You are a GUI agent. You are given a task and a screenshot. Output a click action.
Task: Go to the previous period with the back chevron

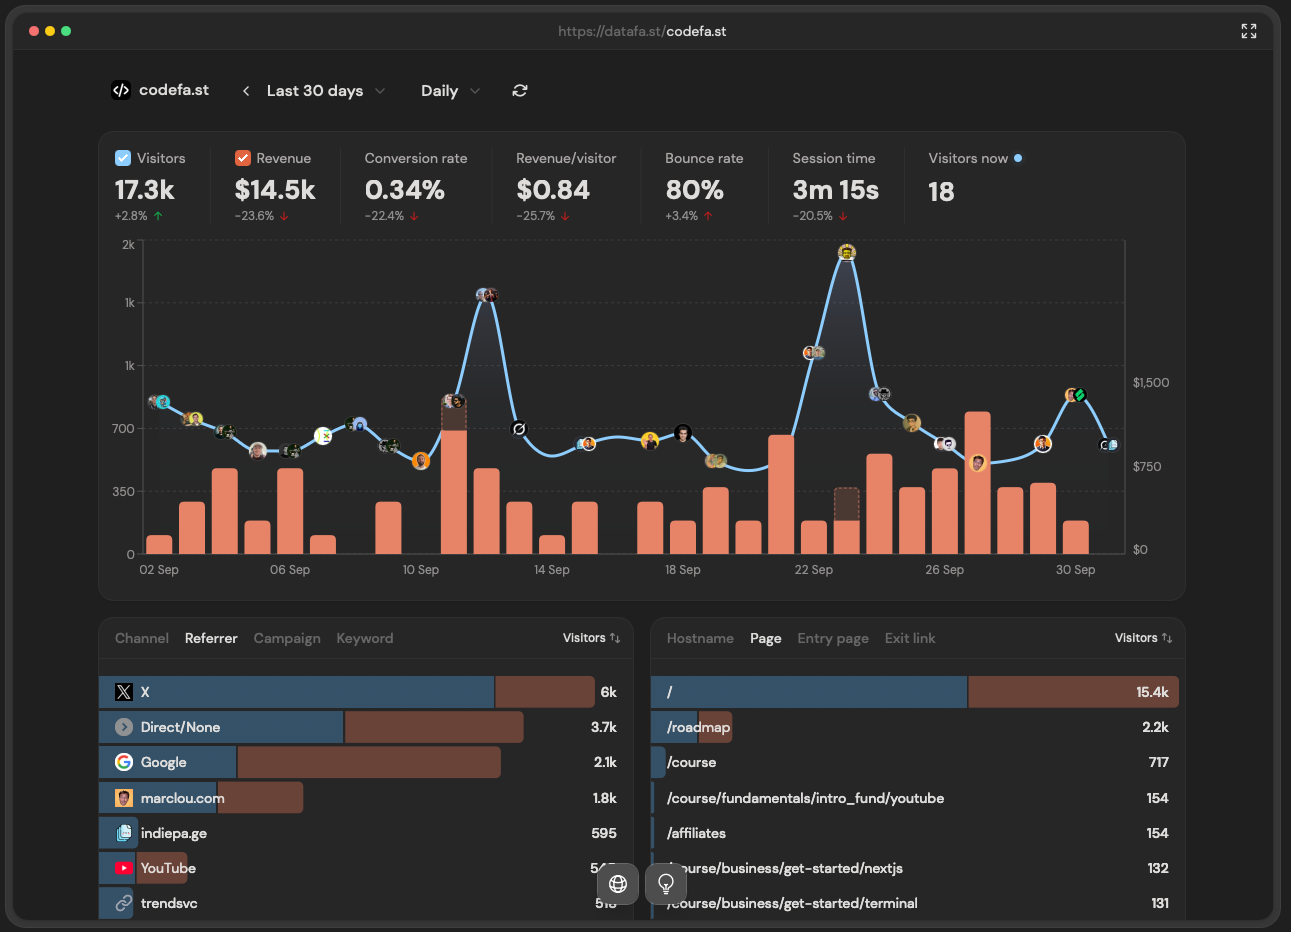tap(246, 91)
